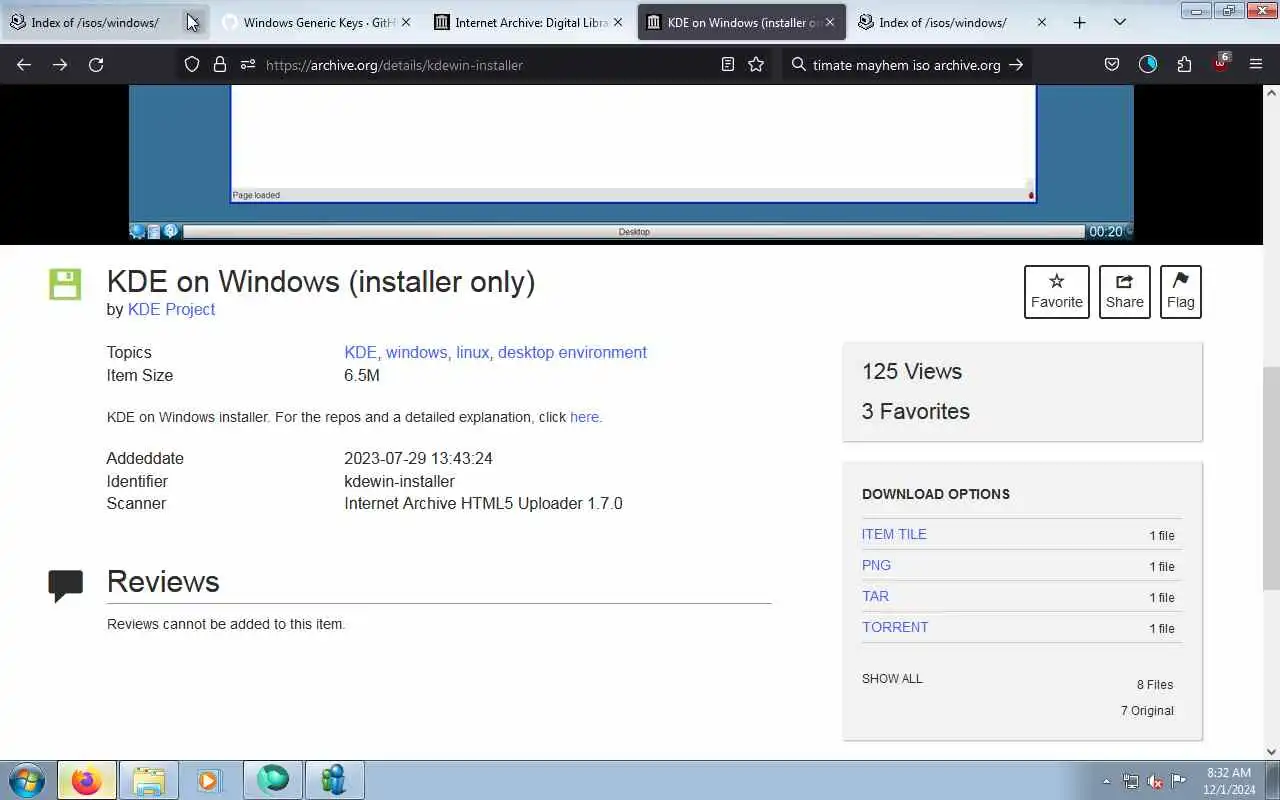This screenshot has width=1280, height=800.
Task: Open Windows Explorer from the taskbar
Action: point(148,780)
